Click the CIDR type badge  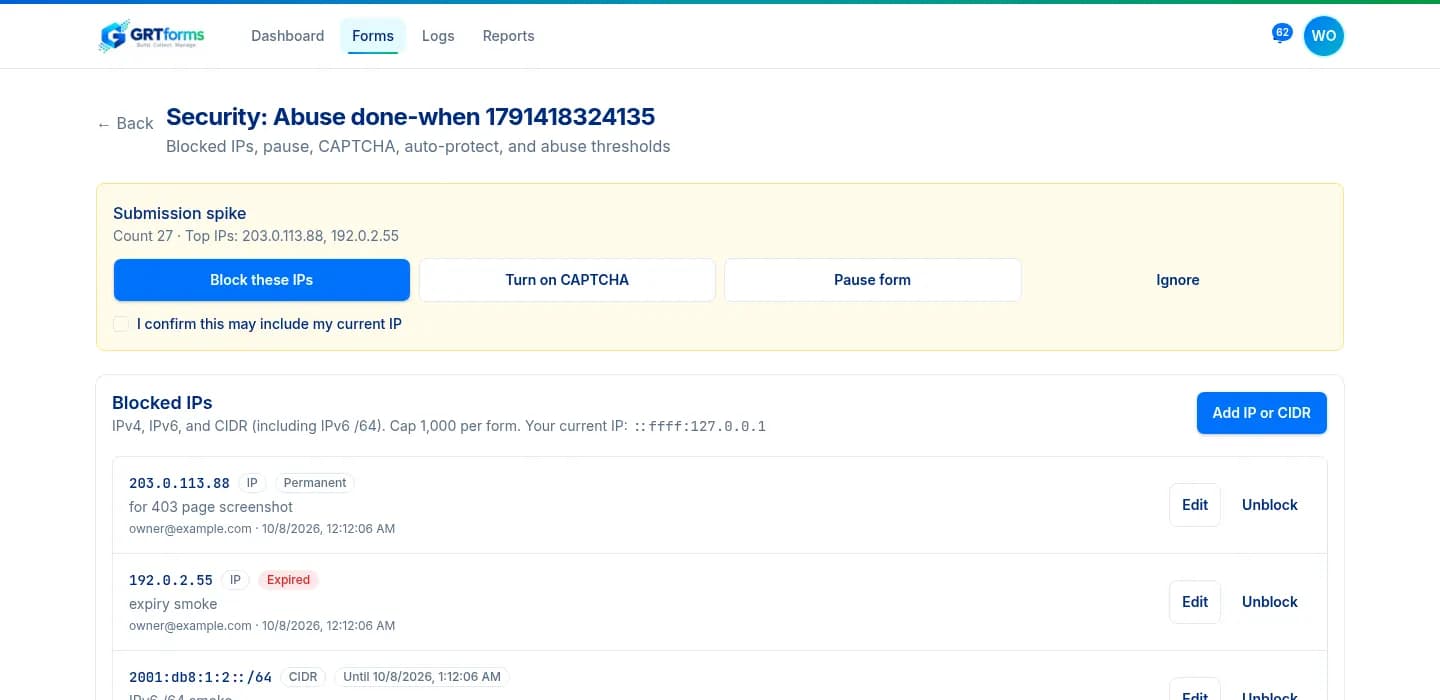click(x=303, y=677)
